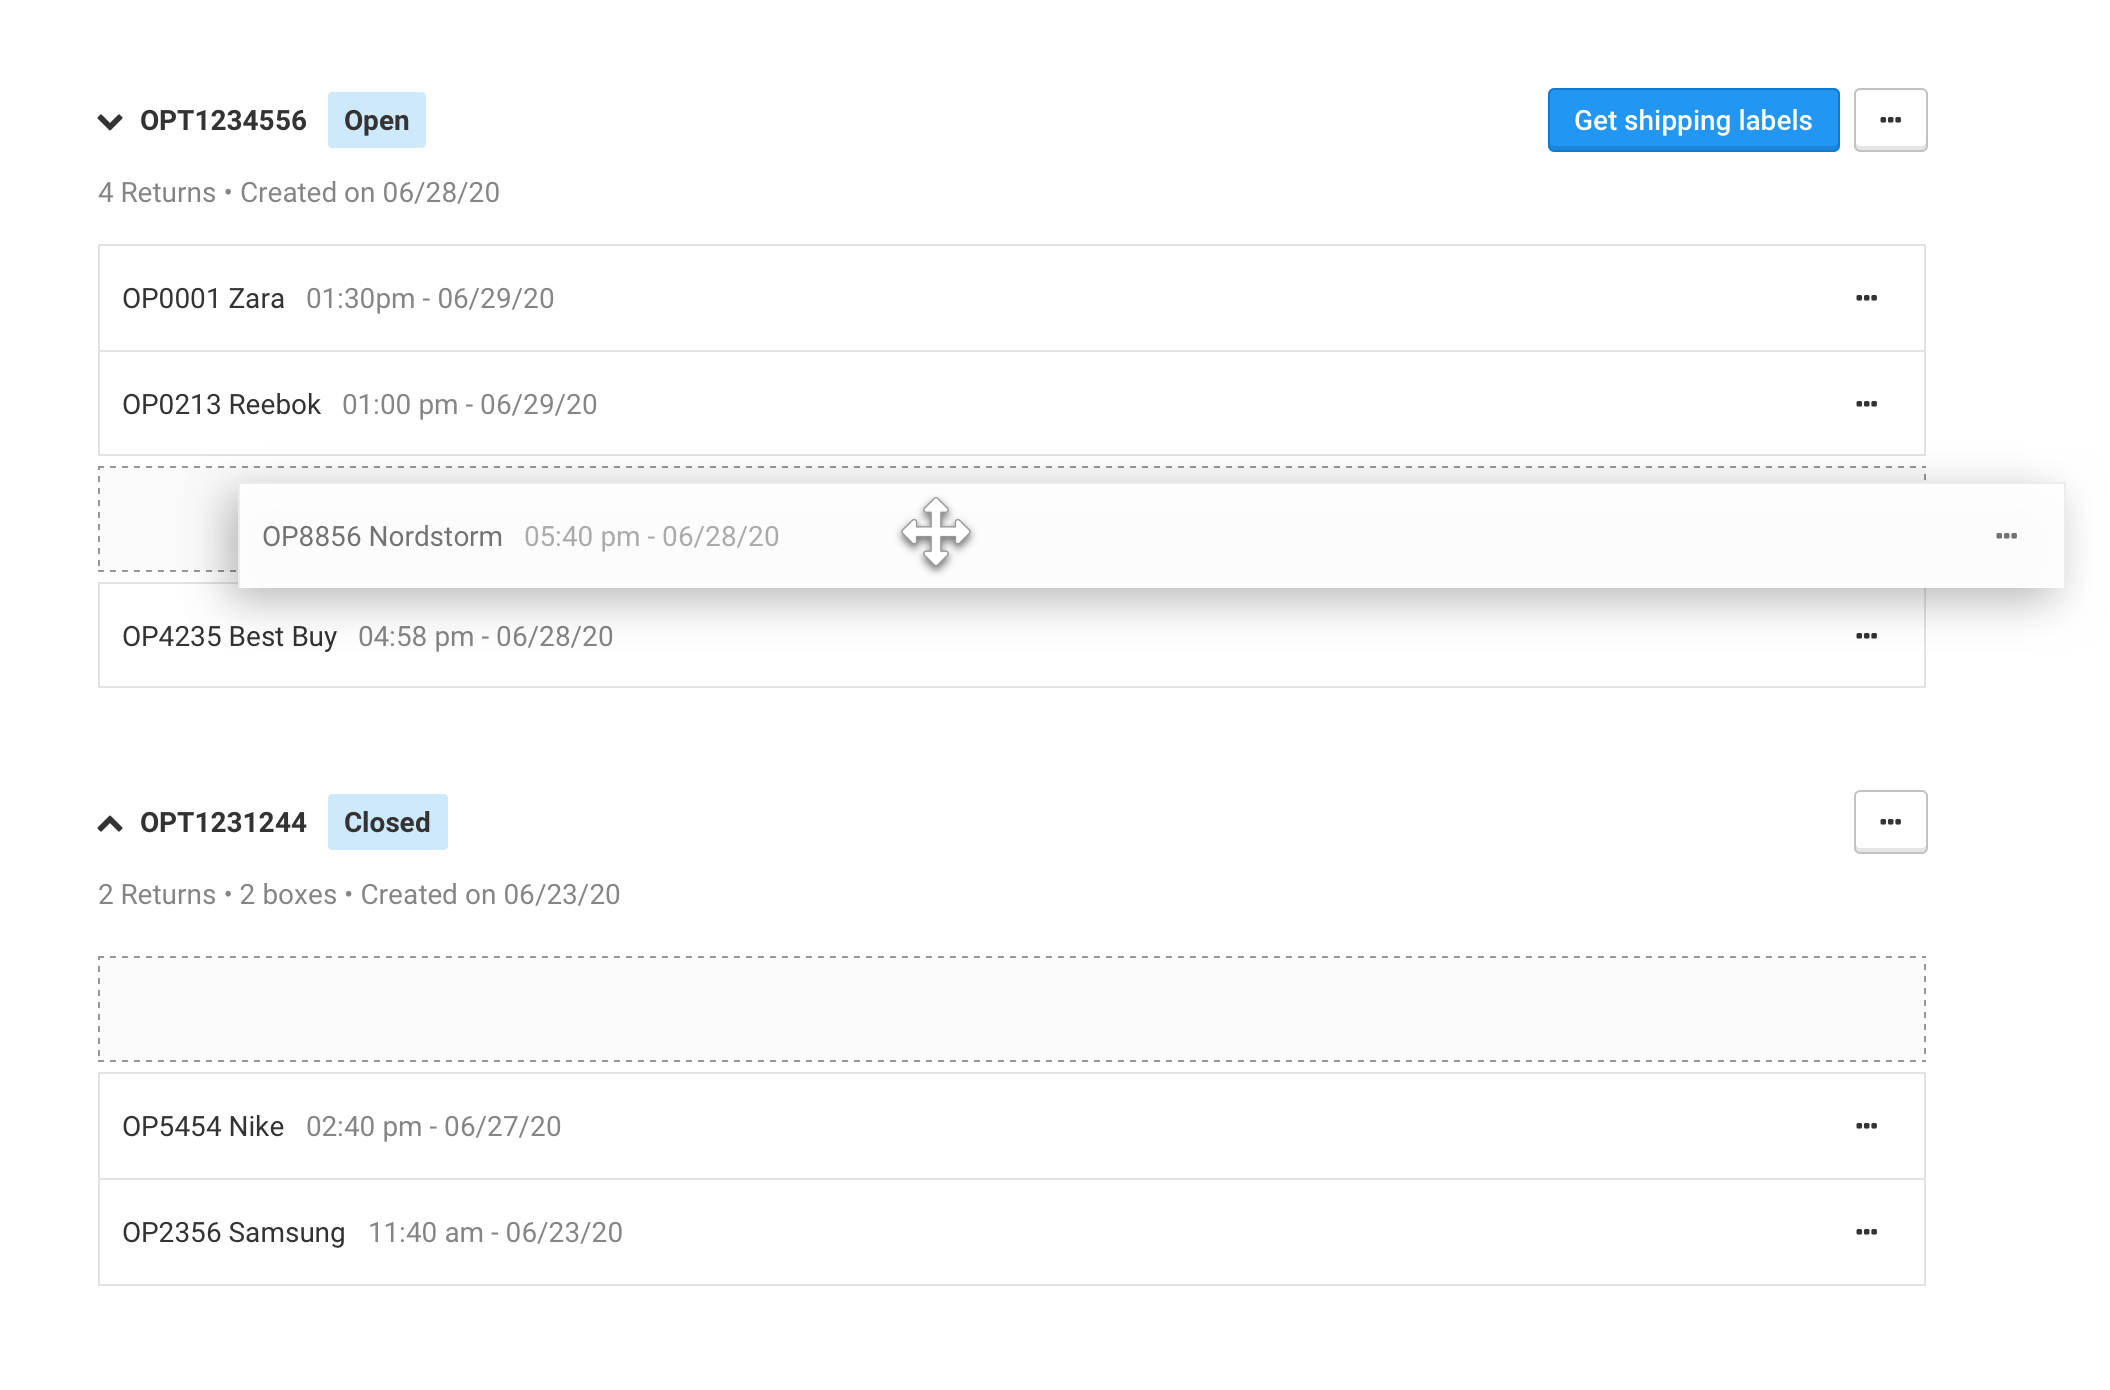This screenshot has width=2110, height=1390.
Task: Click the Closed status badge
Action: tap(387, 822)
